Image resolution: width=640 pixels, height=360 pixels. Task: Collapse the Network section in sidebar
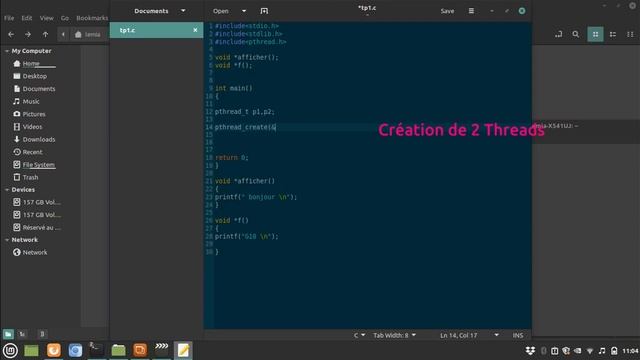(7, 240)
